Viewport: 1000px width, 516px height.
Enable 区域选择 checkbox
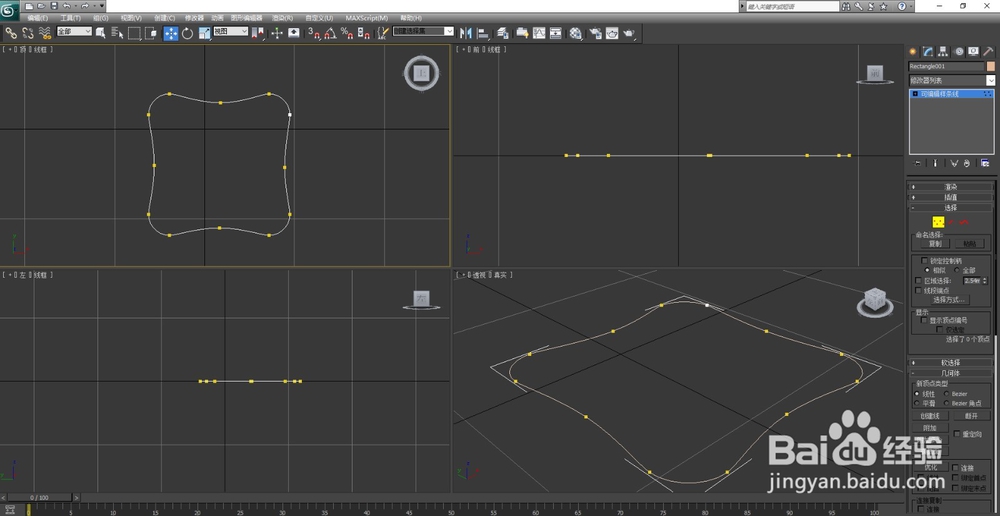pos(918,281)
